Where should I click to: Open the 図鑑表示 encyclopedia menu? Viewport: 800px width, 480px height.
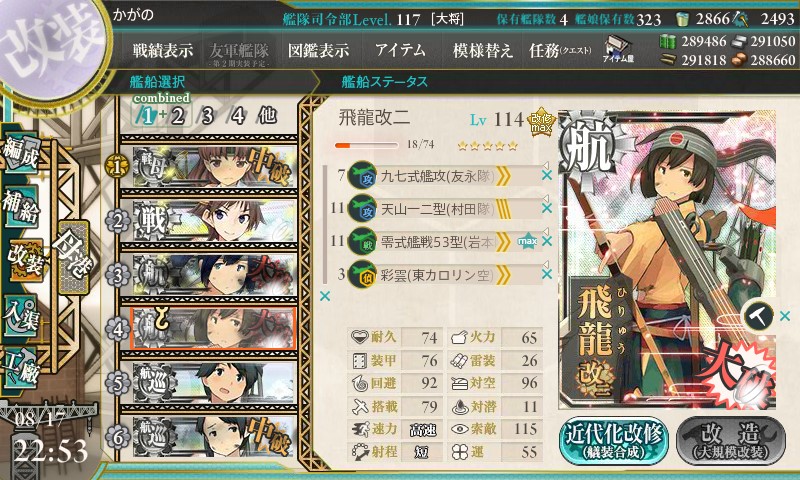pos(318,50)
